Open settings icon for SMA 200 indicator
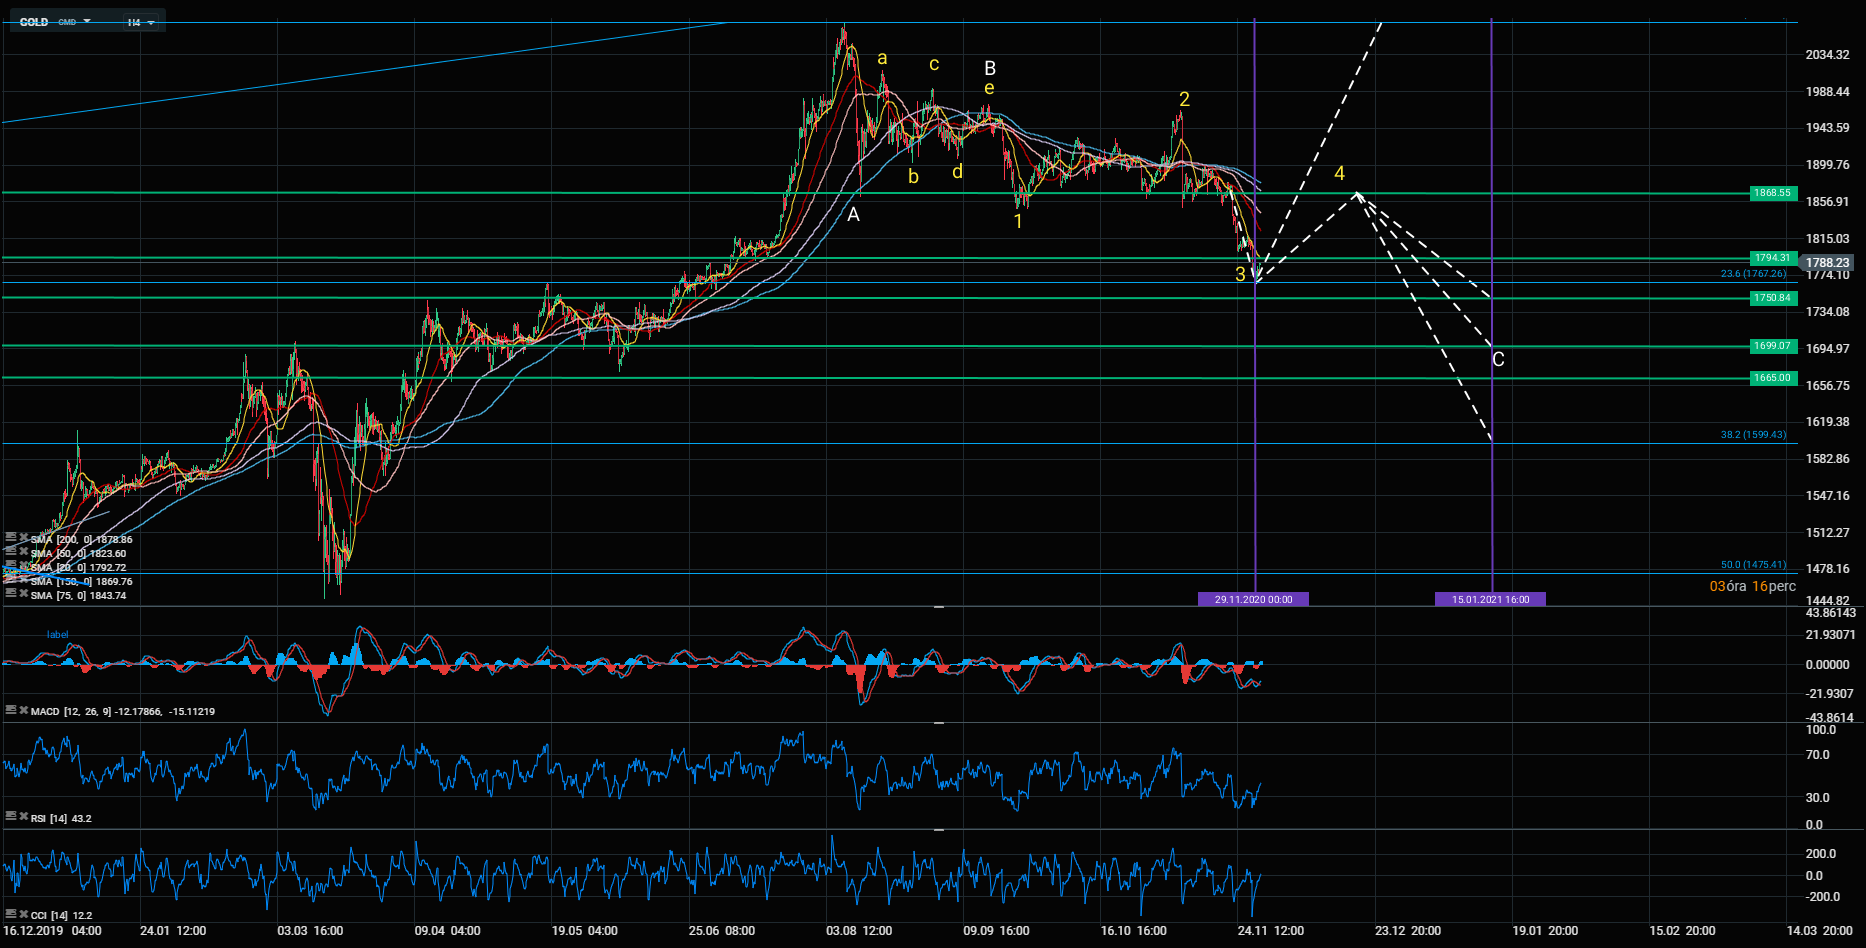1866x948 pixels. coord(10,538)
